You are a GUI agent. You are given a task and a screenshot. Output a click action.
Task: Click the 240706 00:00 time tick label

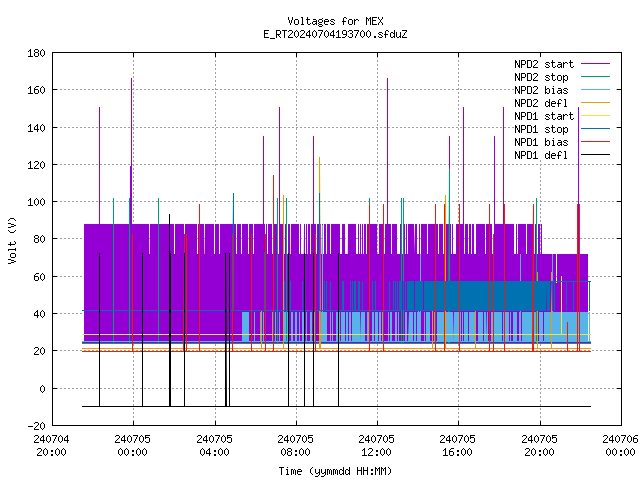tap(620, 446)
